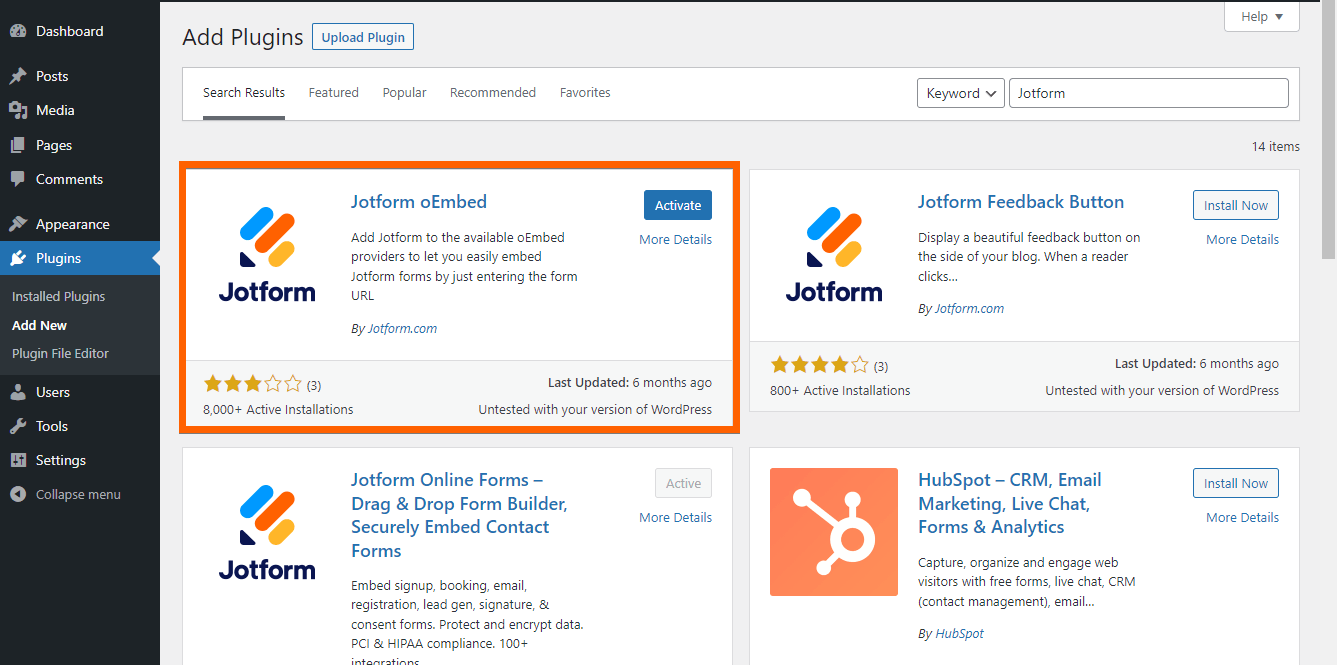The image size is (1337, 665).
Task: Open More Details for HubSpot plugin
Action: click(x=1242, y=517)
